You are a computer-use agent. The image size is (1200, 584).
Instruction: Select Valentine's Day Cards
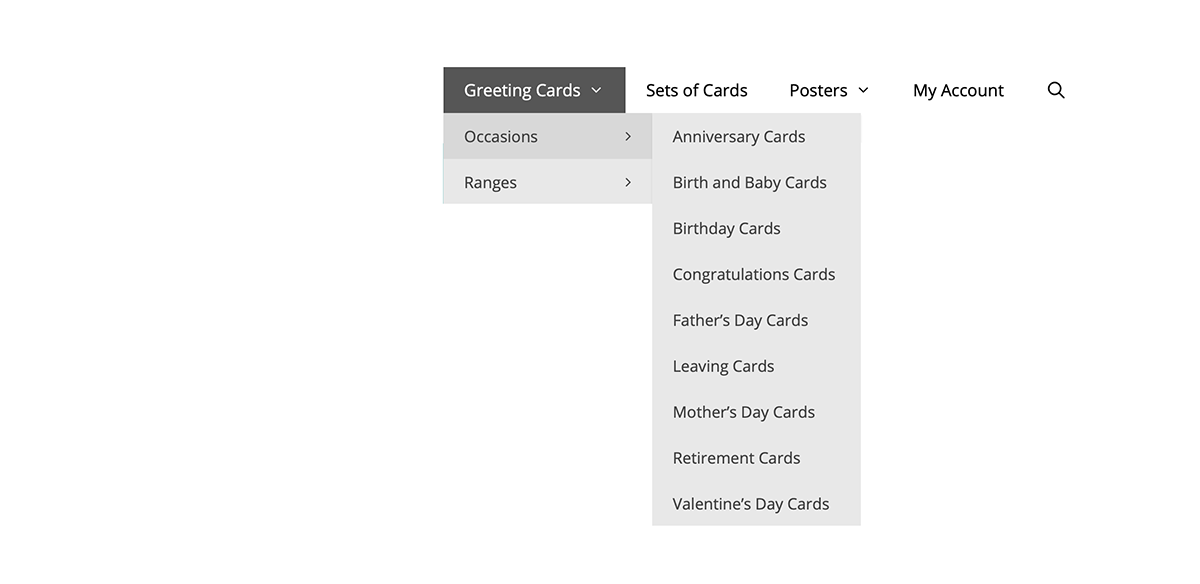751,504
